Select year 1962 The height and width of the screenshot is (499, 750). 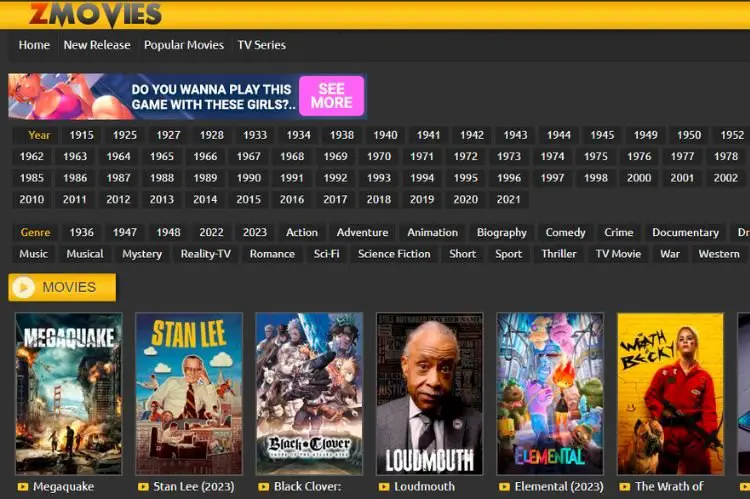pyautogui.click(x=32, y=156)
